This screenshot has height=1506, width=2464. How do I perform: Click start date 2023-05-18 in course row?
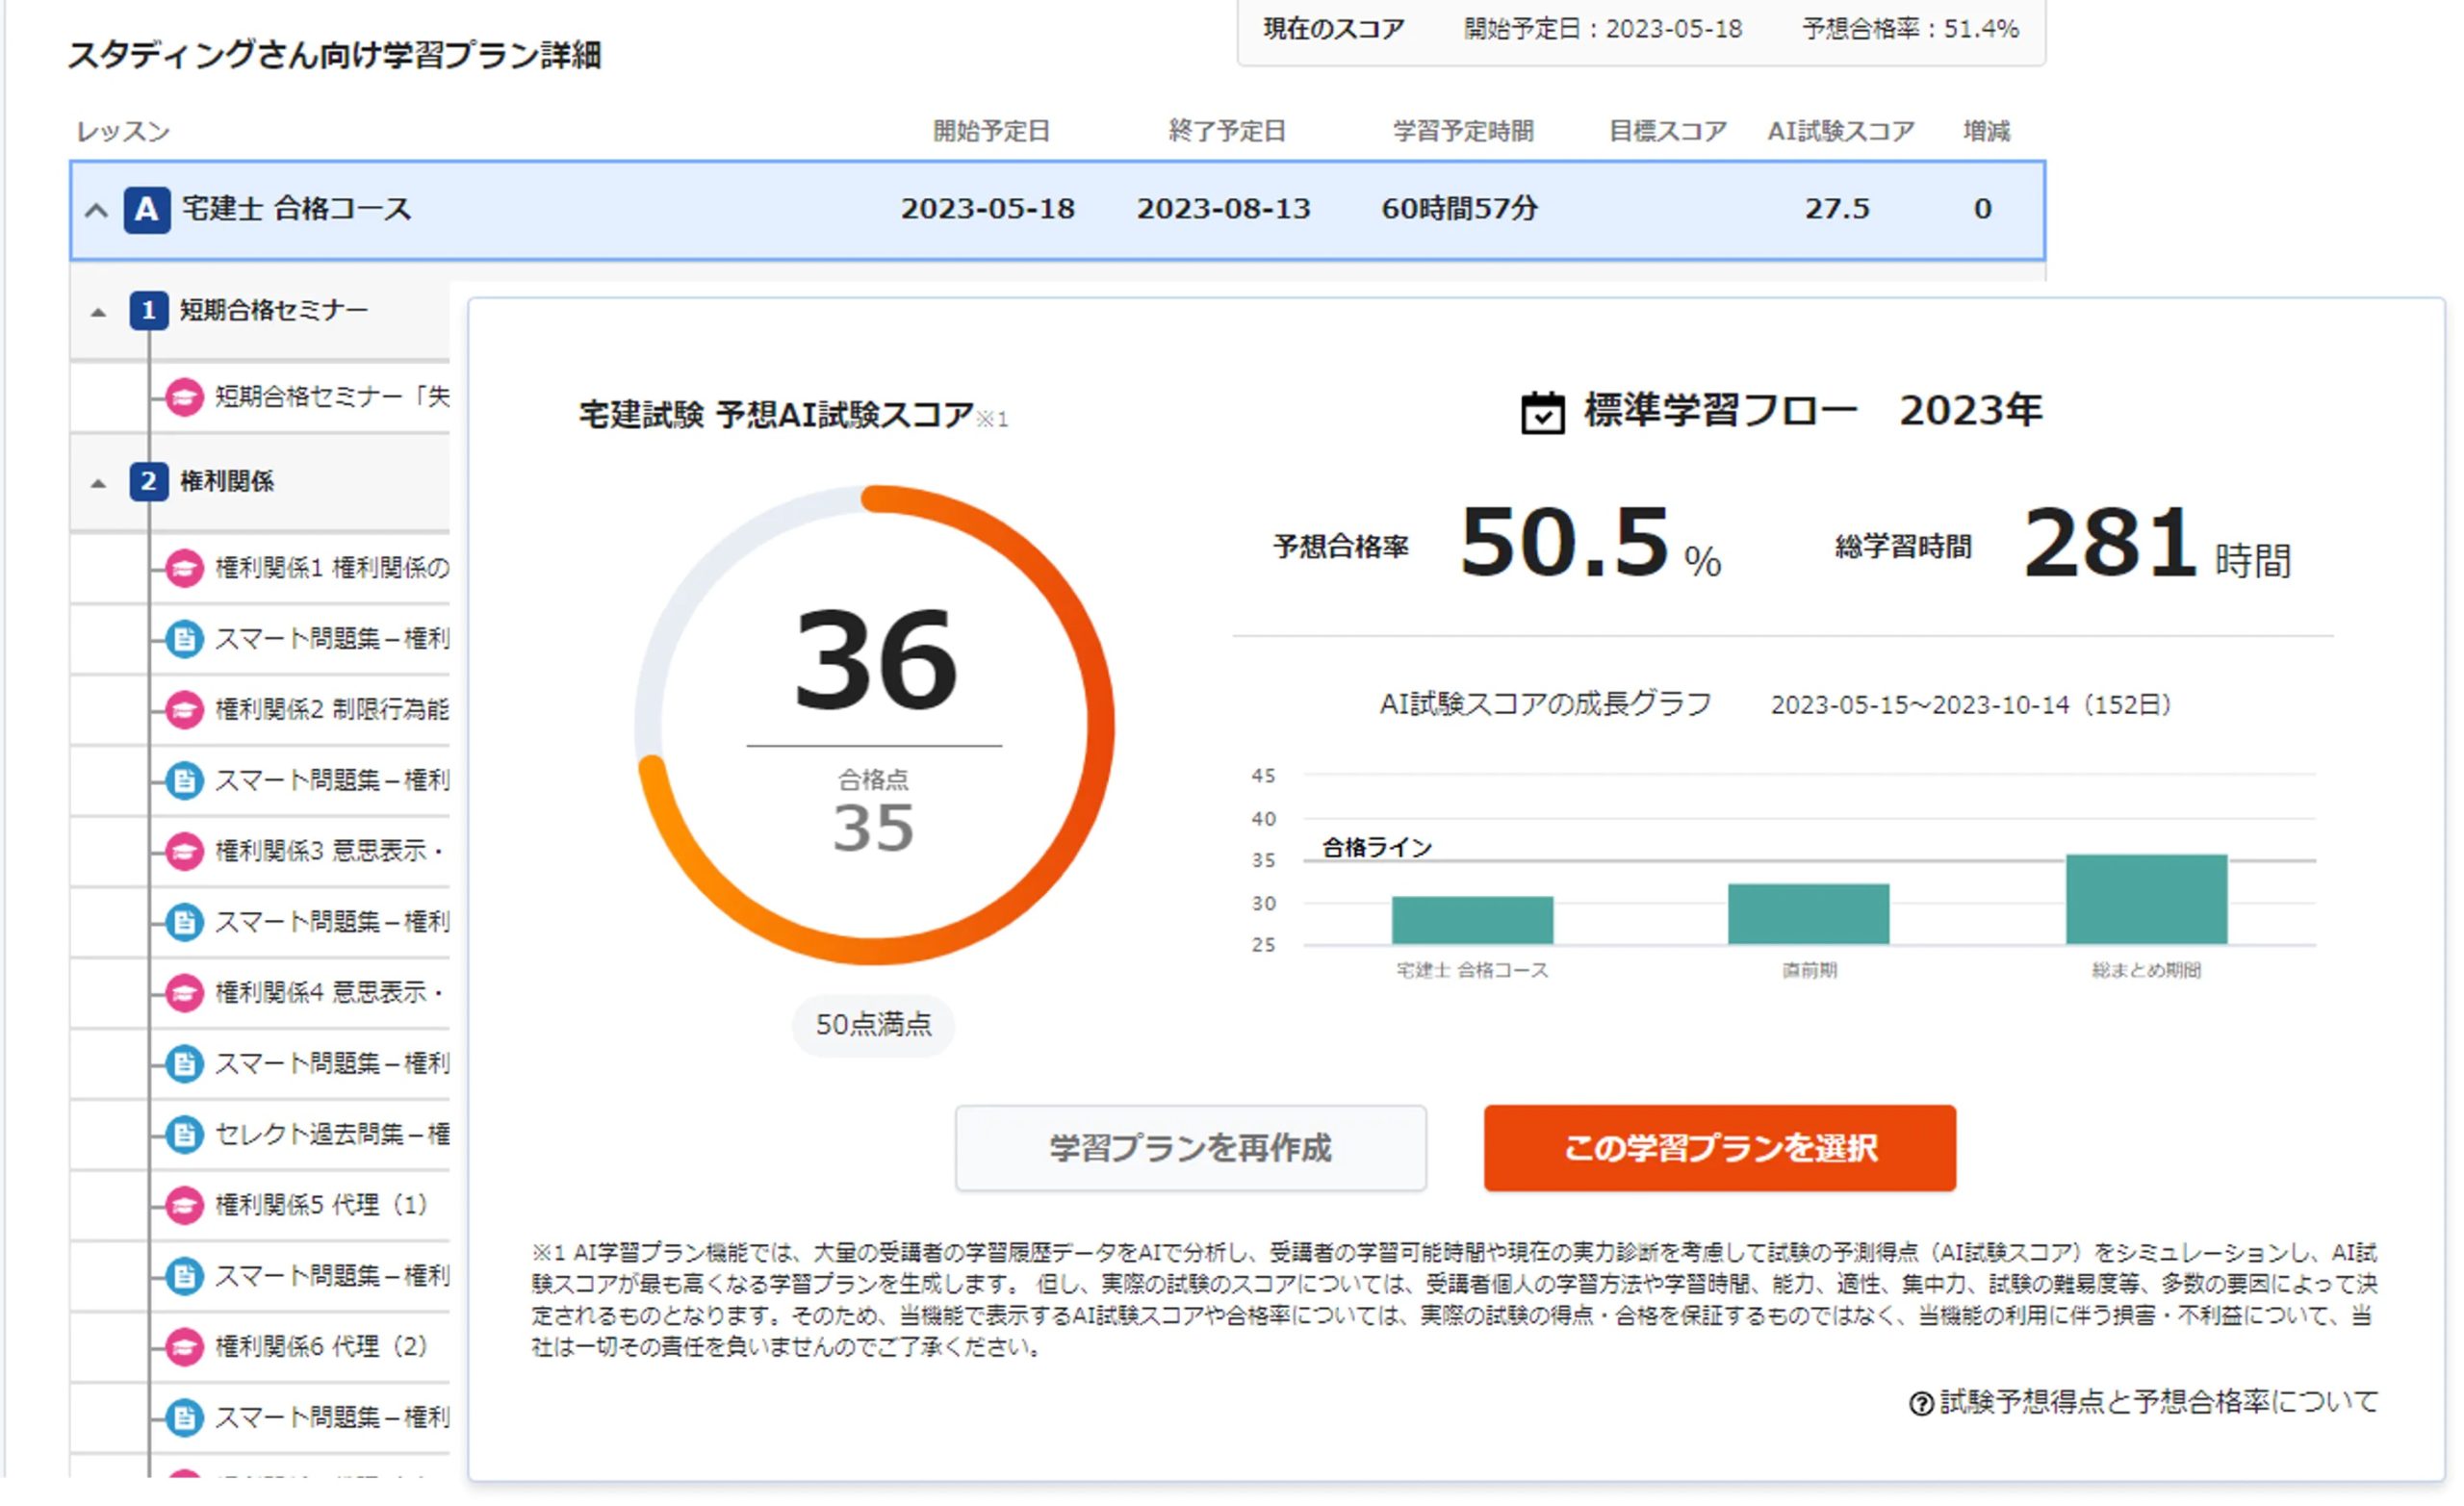[x=988, y=209]
